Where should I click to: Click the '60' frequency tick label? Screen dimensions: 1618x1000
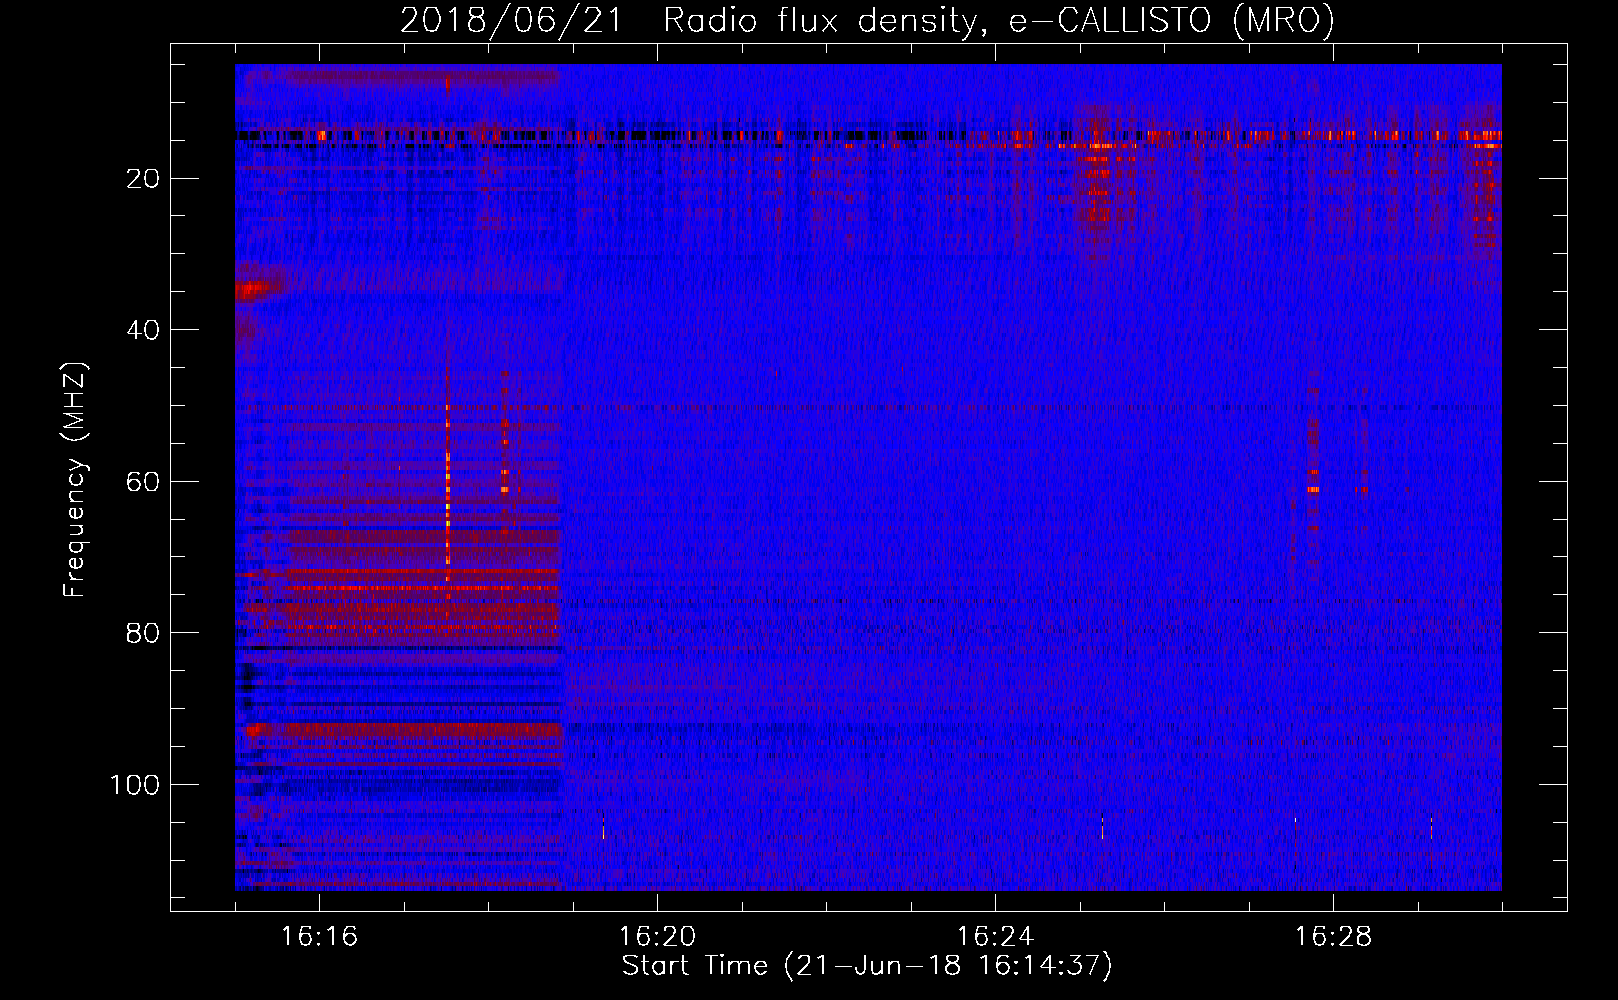tap(143, 482)
